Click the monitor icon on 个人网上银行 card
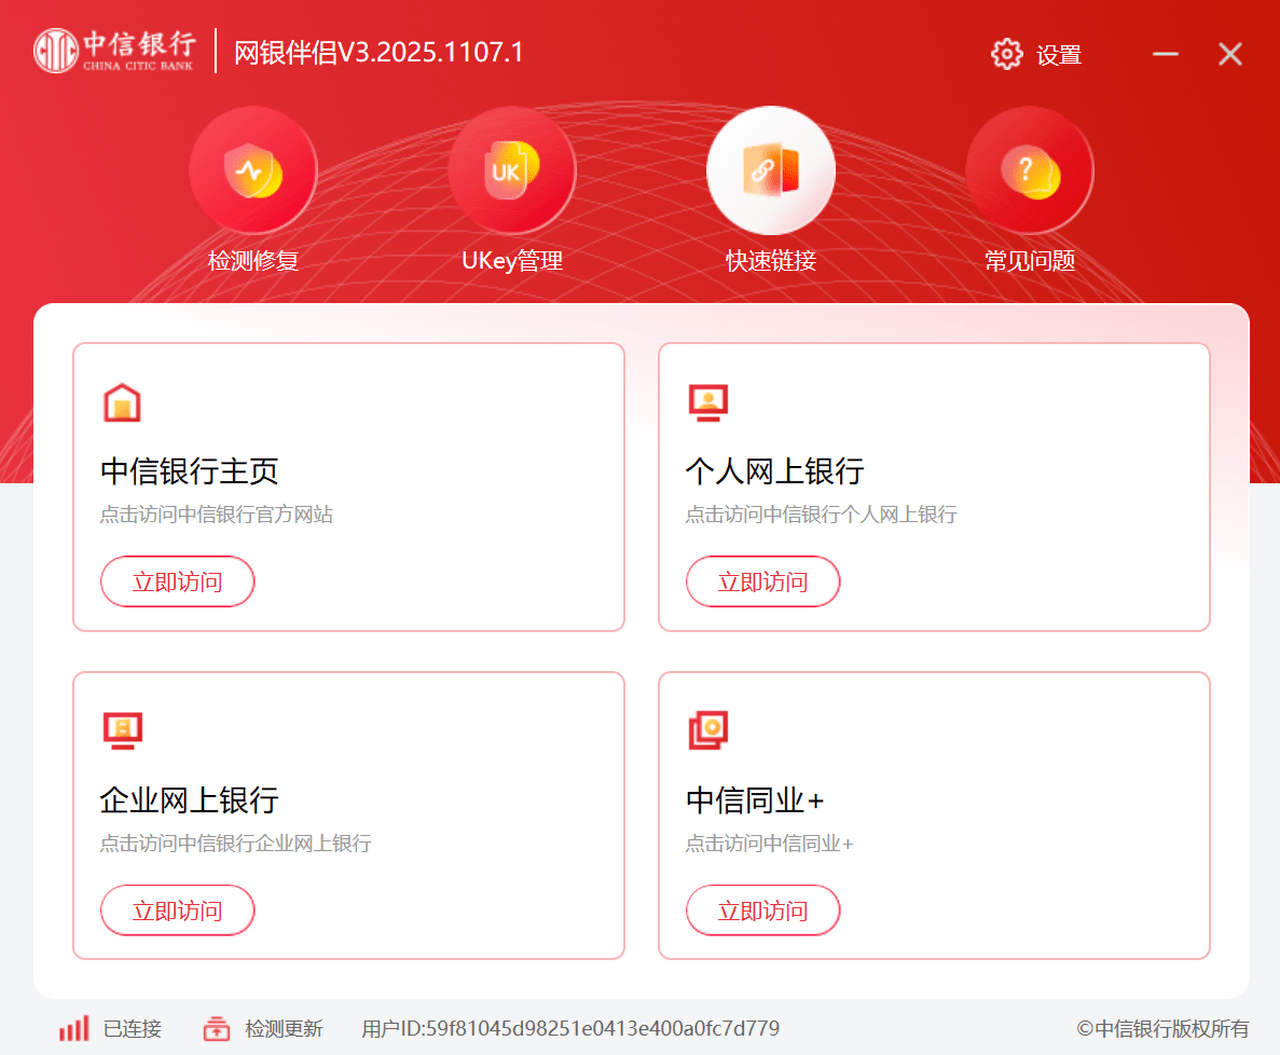The image size is (1280, 1055). click(x=707, y=400)
